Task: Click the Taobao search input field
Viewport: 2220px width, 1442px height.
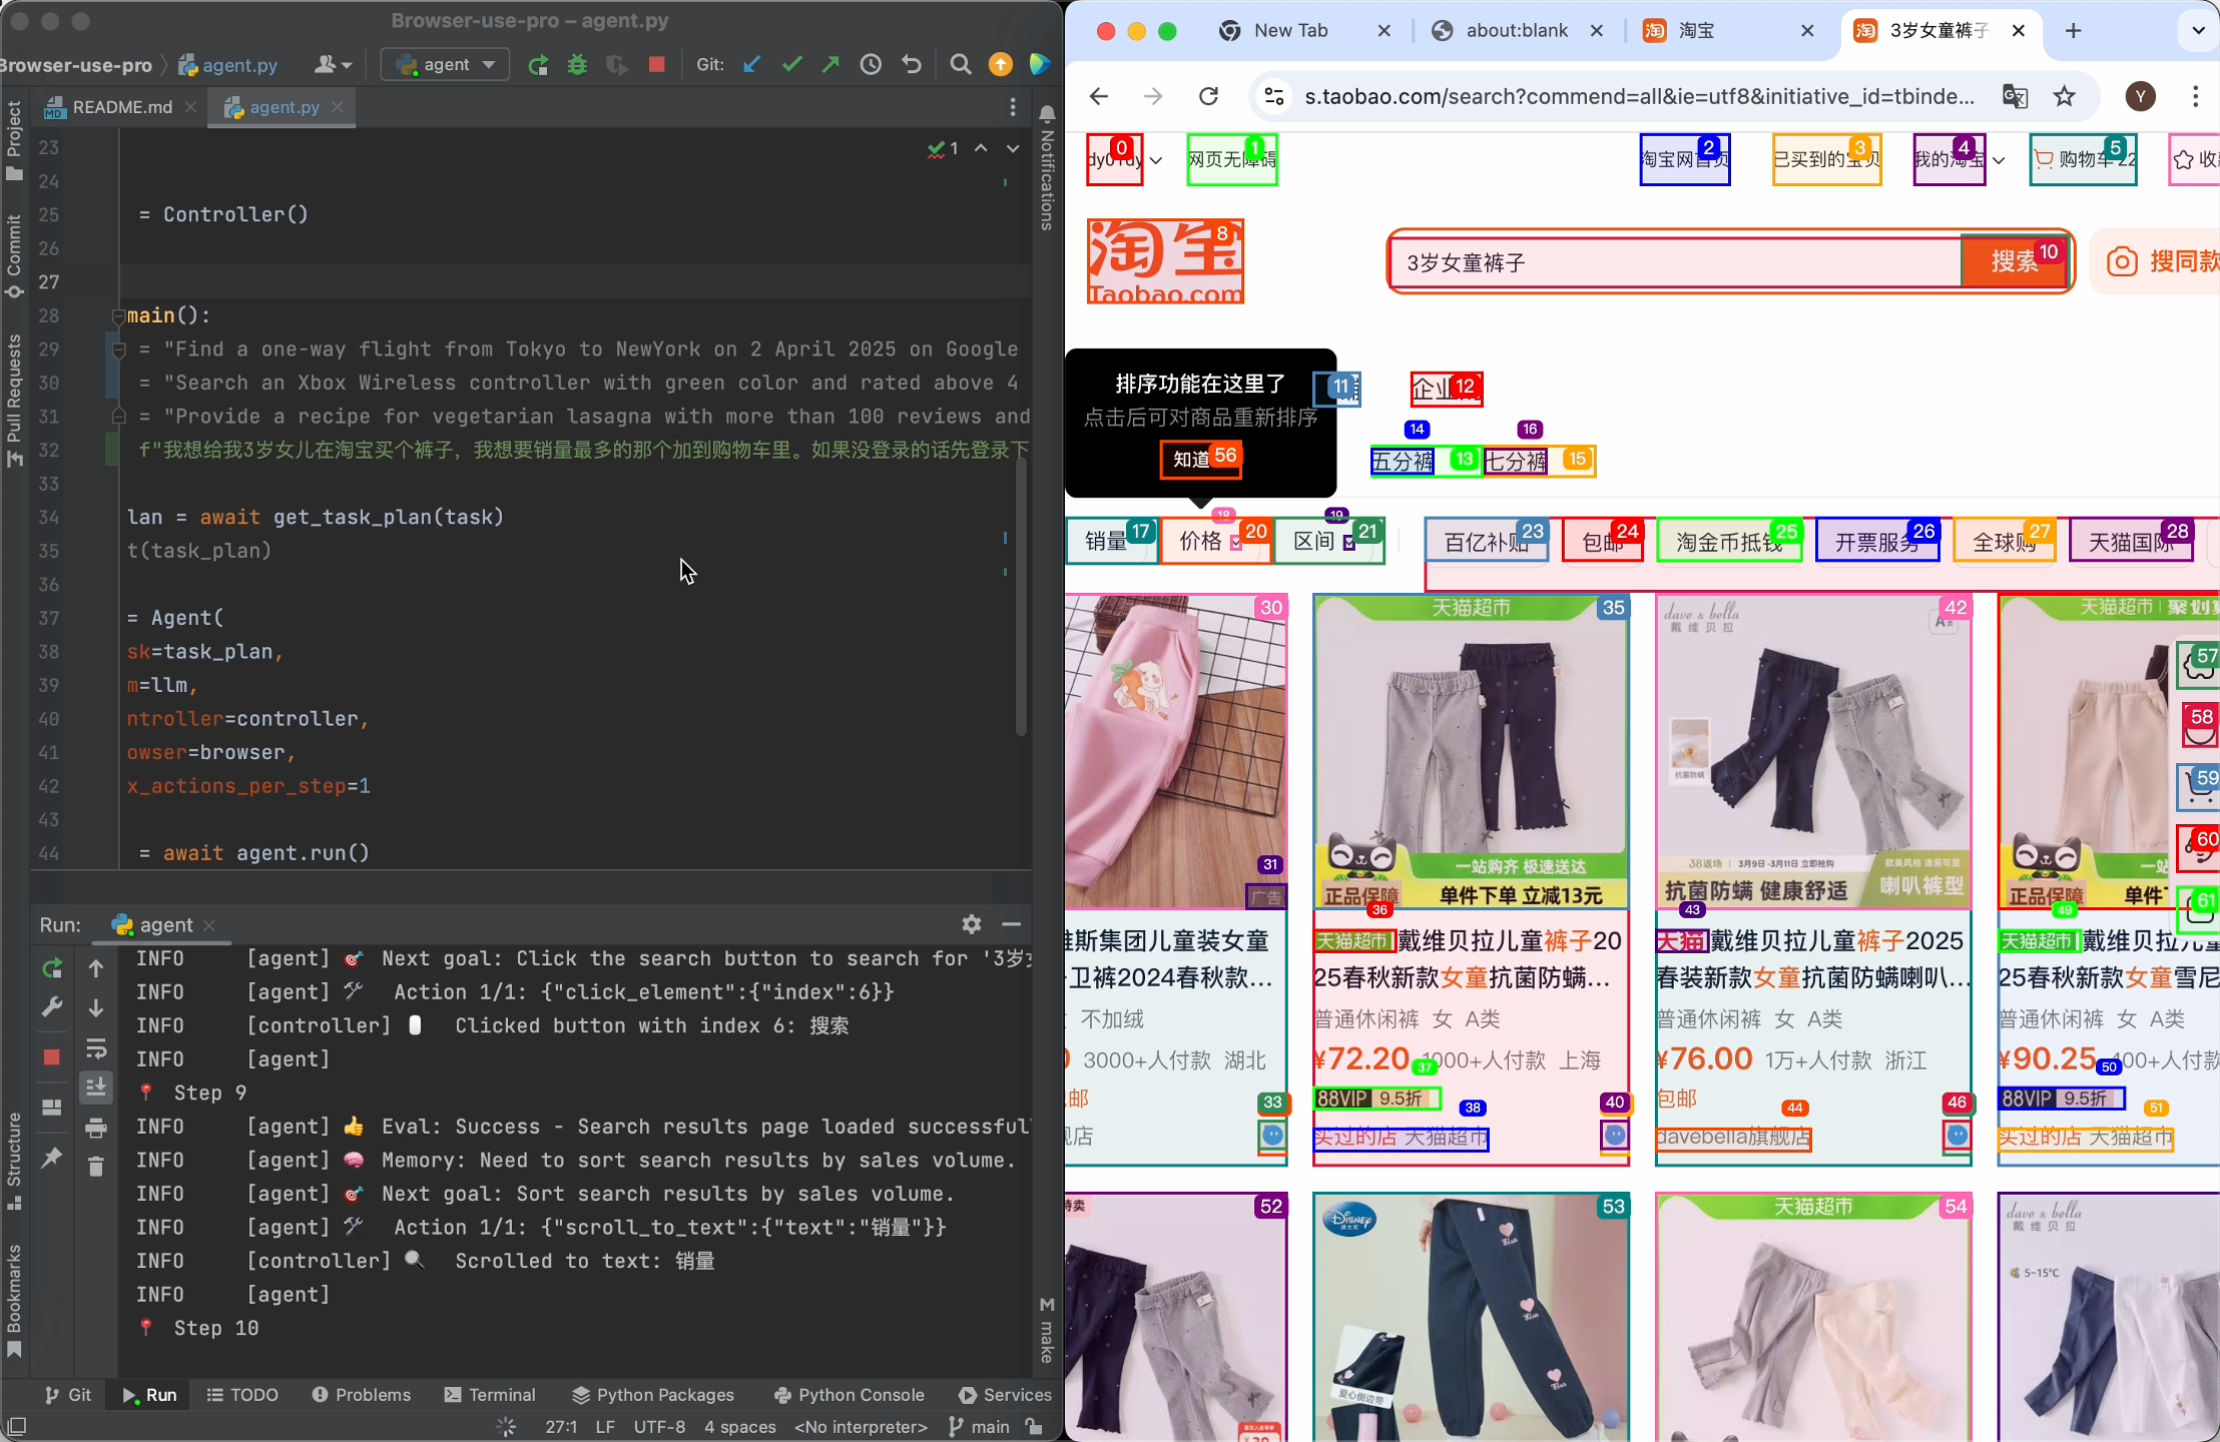Action: tap(1670, 263)
